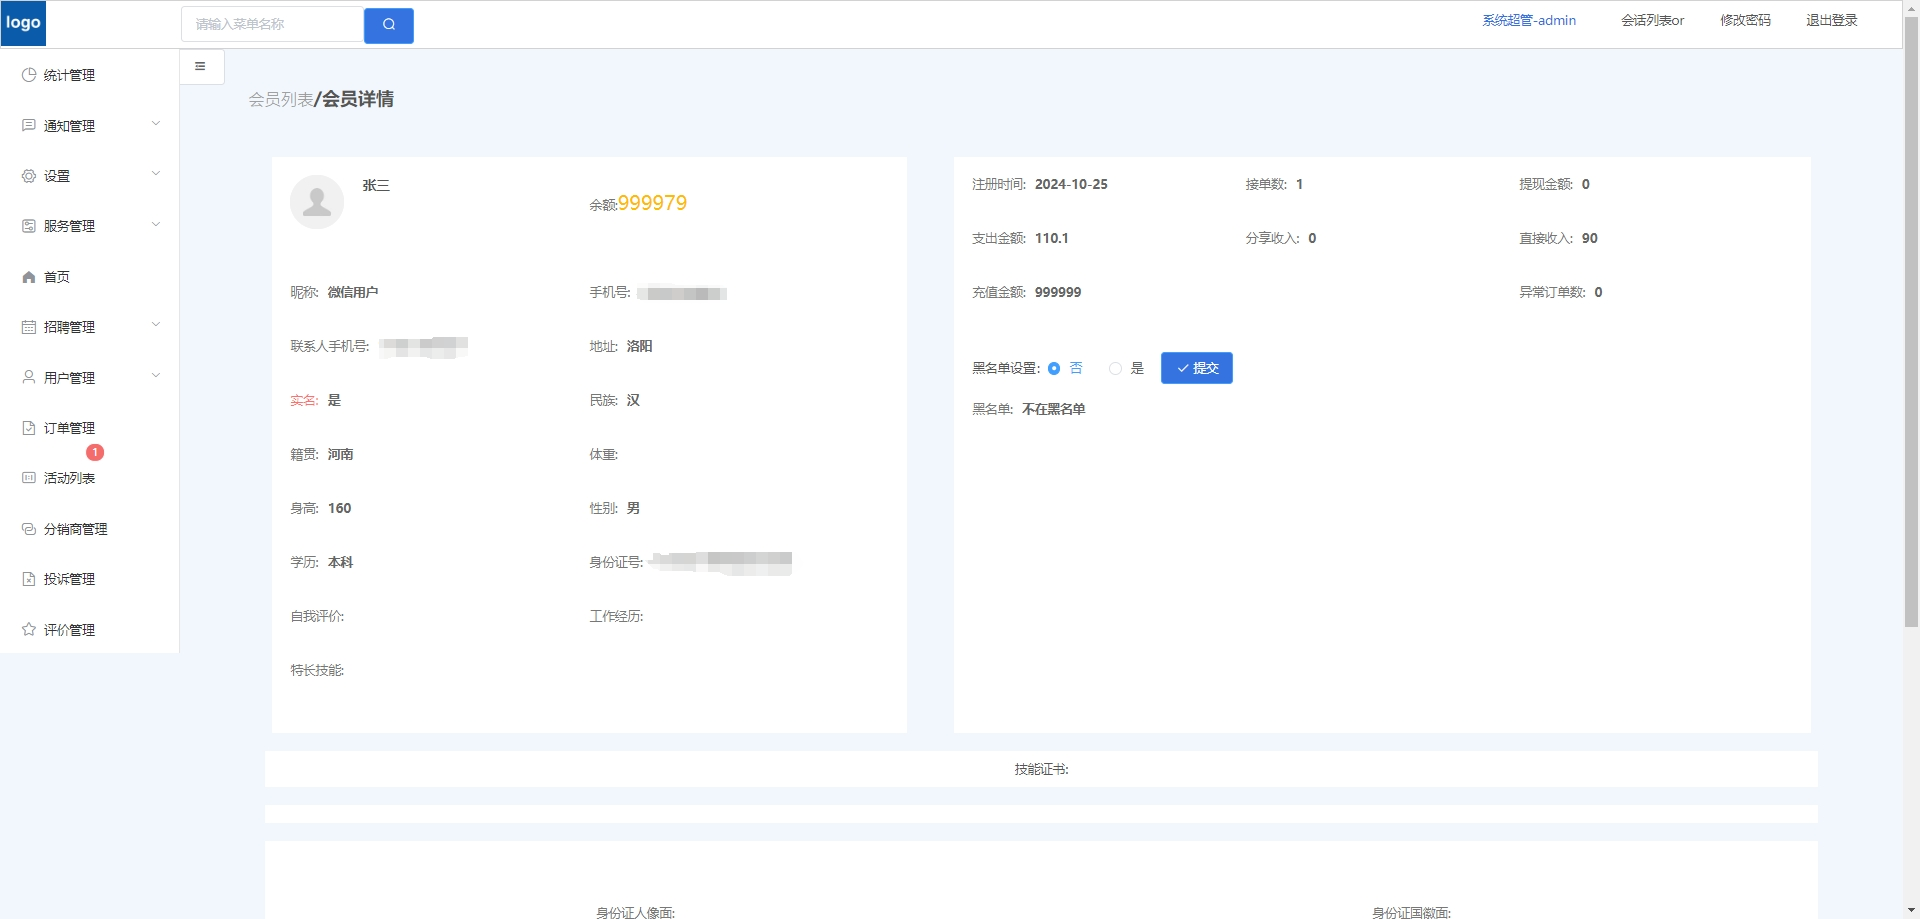The image size is (1920, 919).
Task: Click the red notification badge on 订单管理
Action: click(95, 452)
